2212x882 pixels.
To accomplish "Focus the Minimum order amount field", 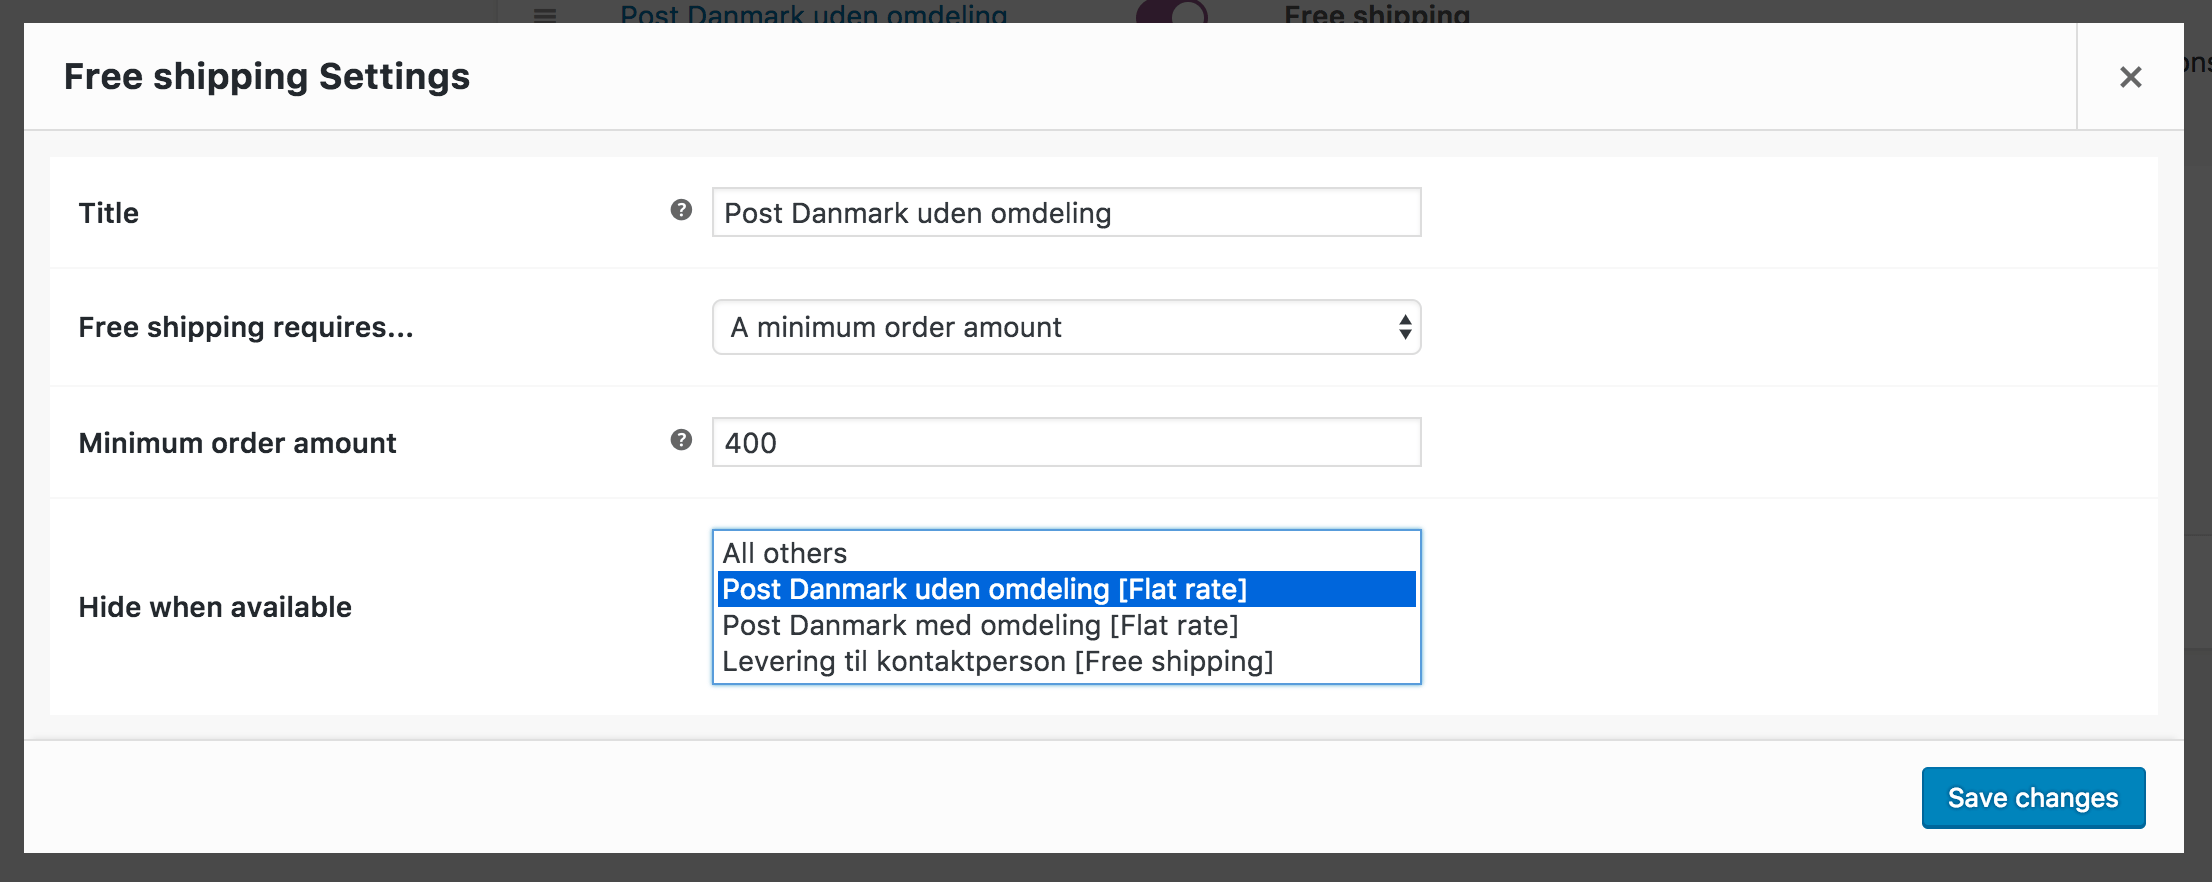I will (1066, 443).
